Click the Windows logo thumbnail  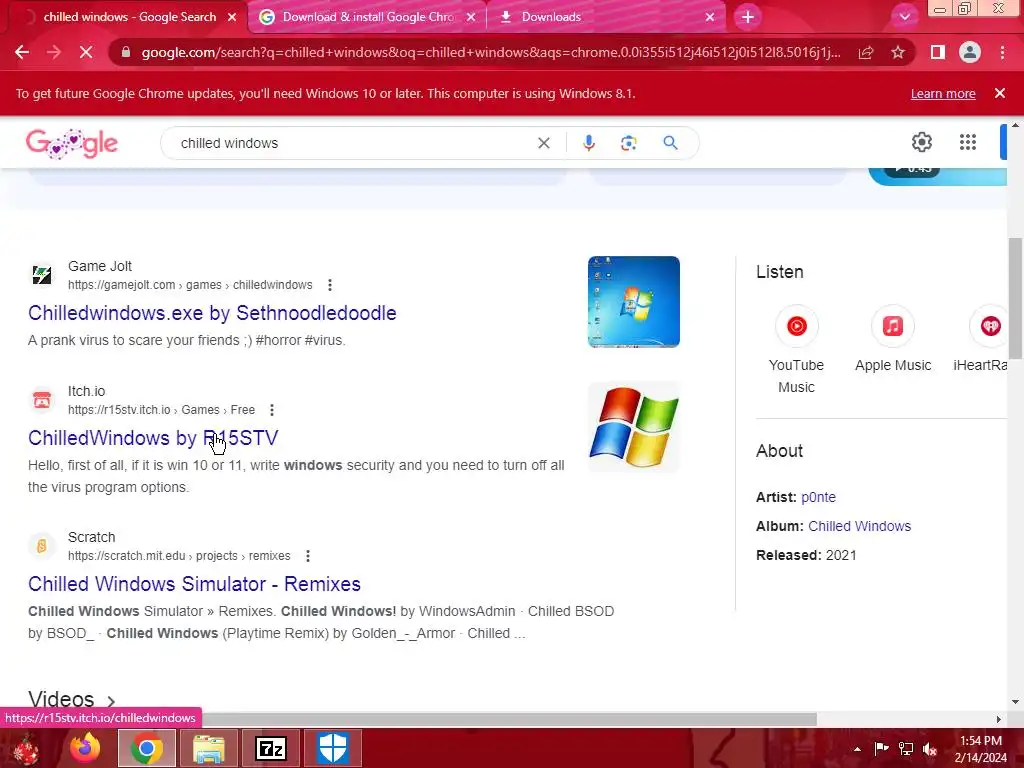633,426
